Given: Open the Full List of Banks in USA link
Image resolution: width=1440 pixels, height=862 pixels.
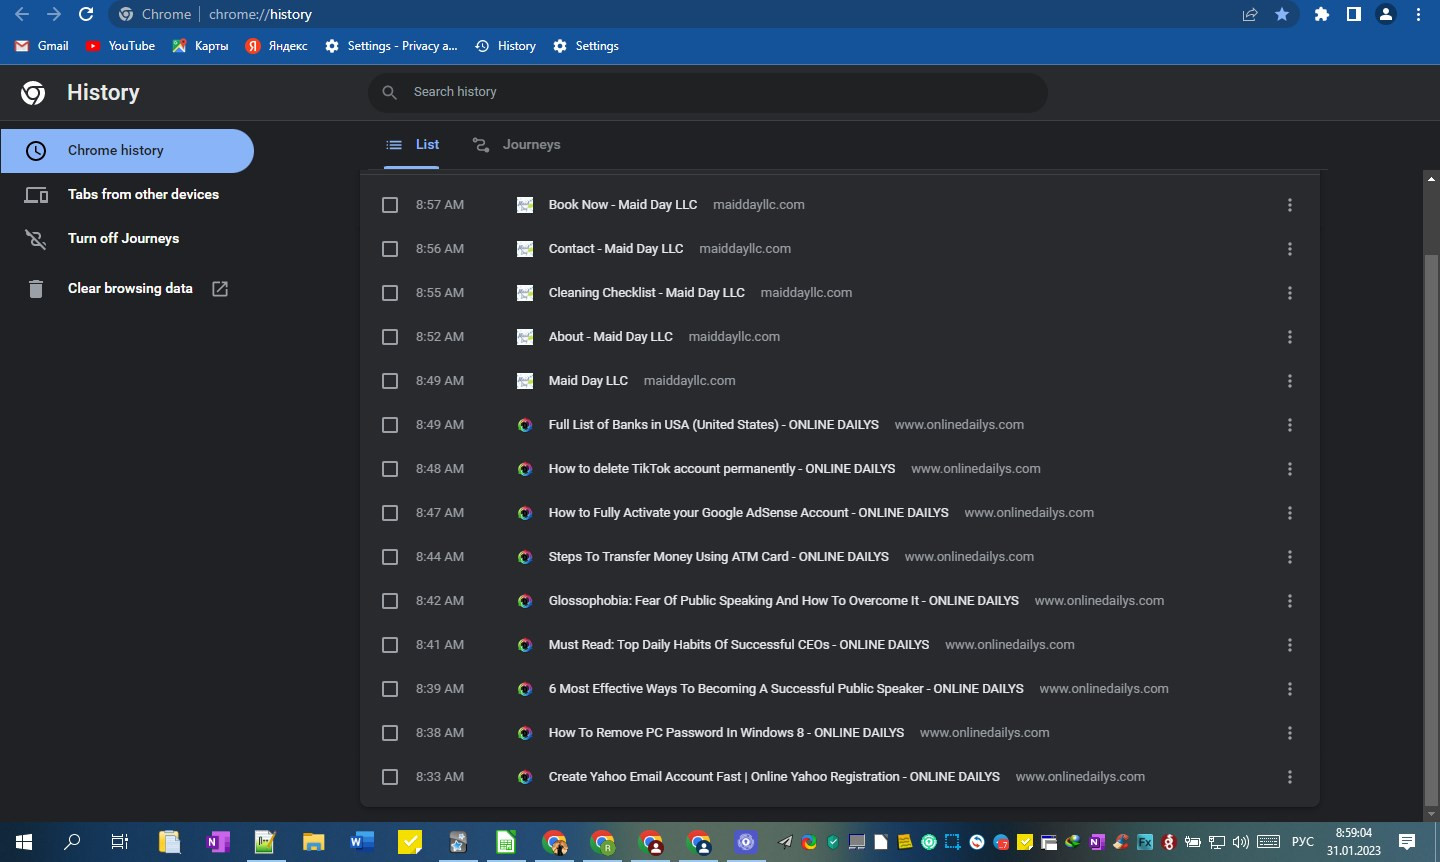Looking at the screenshot, I should tap(713, 425).
